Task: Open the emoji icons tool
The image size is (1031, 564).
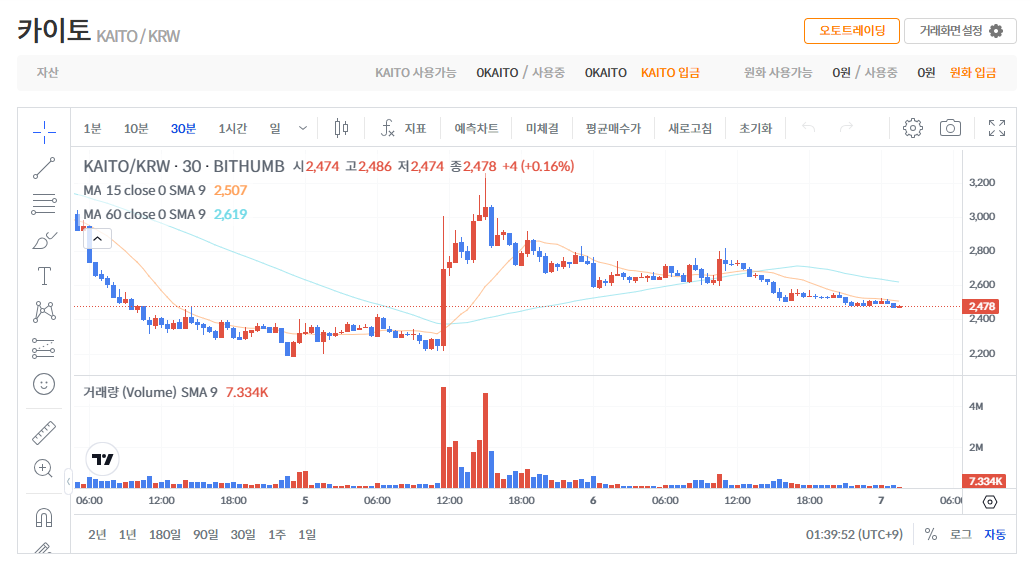Action: [x=44, y=384]
